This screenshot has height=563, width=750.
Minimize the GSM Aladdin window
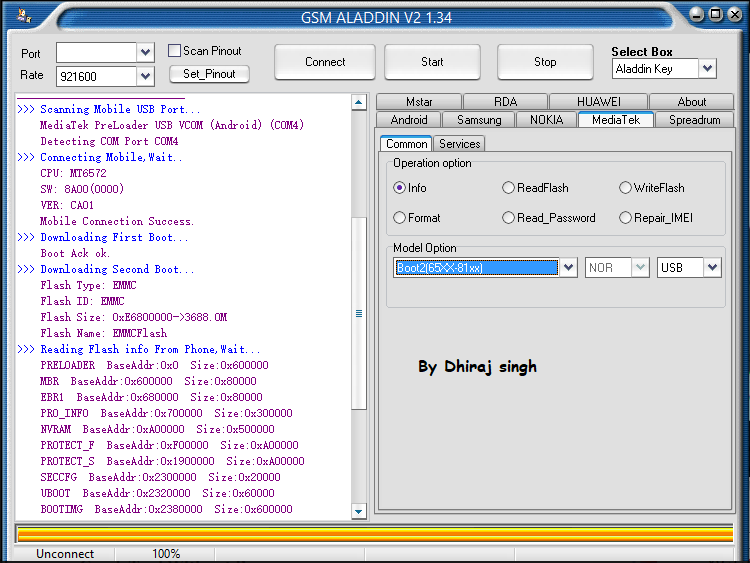[697, 14]
